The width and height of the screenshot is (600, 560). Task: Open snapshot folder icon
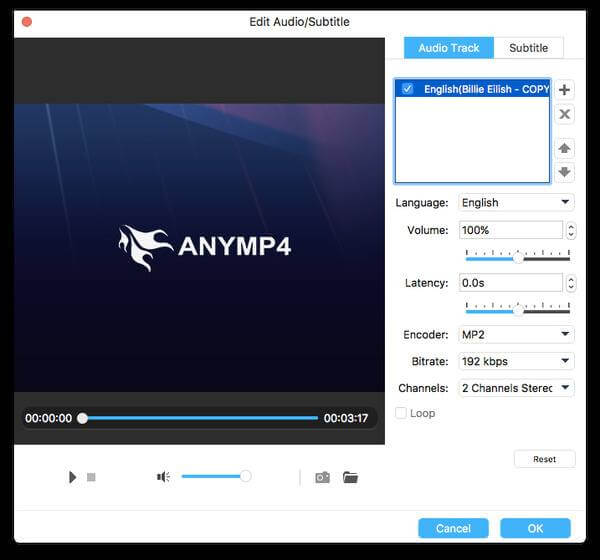coord(350,477)
